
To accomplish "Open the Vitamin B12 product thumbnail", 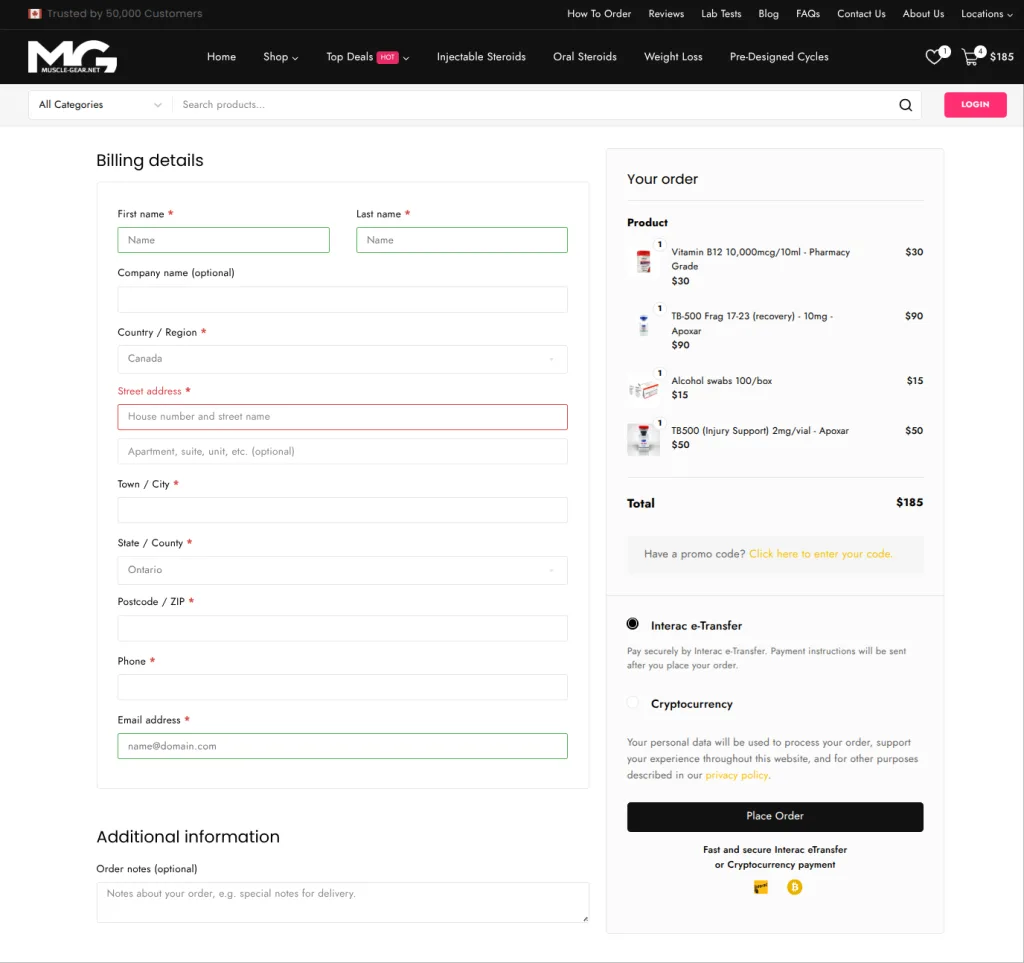I will click(x=643, y=261).
